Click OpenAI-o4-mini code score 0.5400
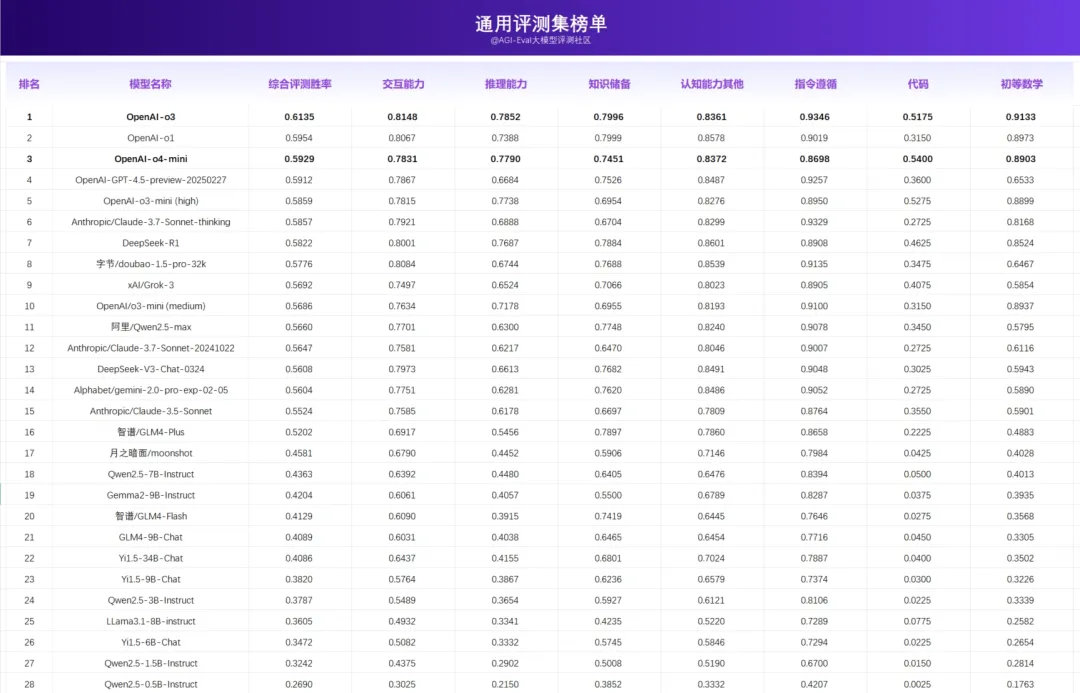The height and width of the screenshot is (693, 1080). 917,159
